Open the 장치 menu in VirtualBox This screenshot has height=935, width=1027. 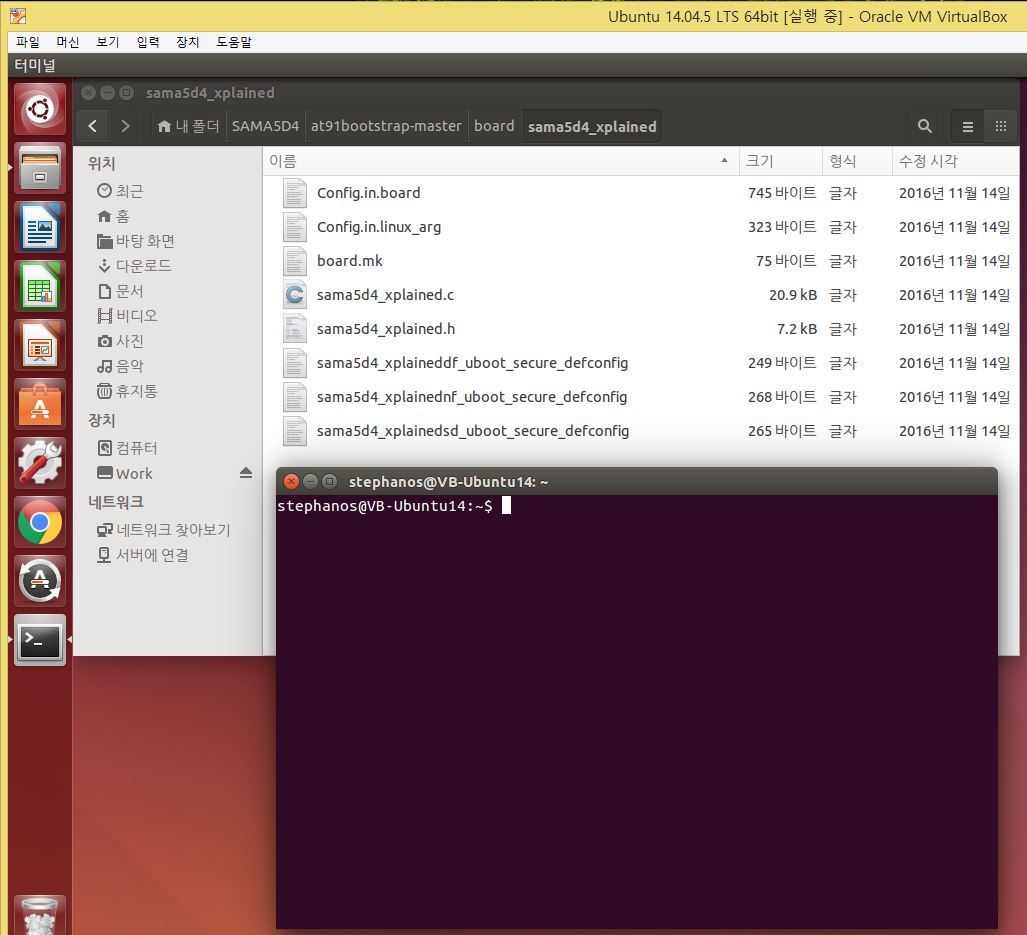click(187, 42)
